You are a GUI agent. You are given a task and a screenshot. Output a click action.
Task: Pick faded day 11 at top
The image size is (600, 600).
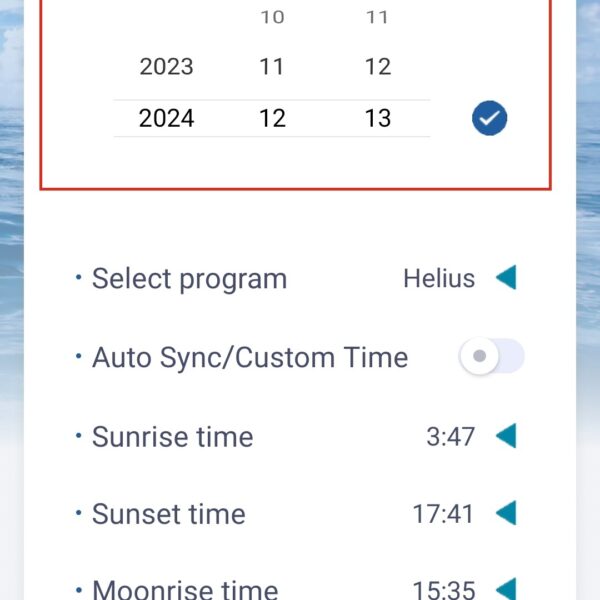377,17
